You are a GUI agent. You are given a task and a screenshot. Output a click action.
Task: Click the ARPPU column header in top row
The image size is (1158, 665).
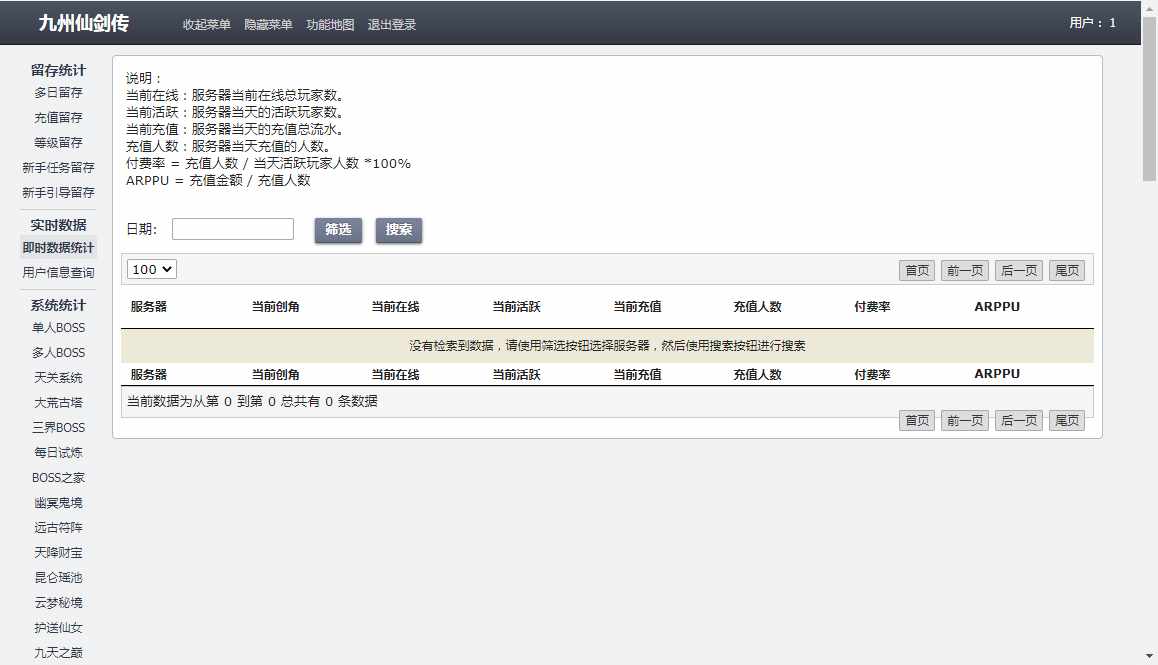coord(997,307)
